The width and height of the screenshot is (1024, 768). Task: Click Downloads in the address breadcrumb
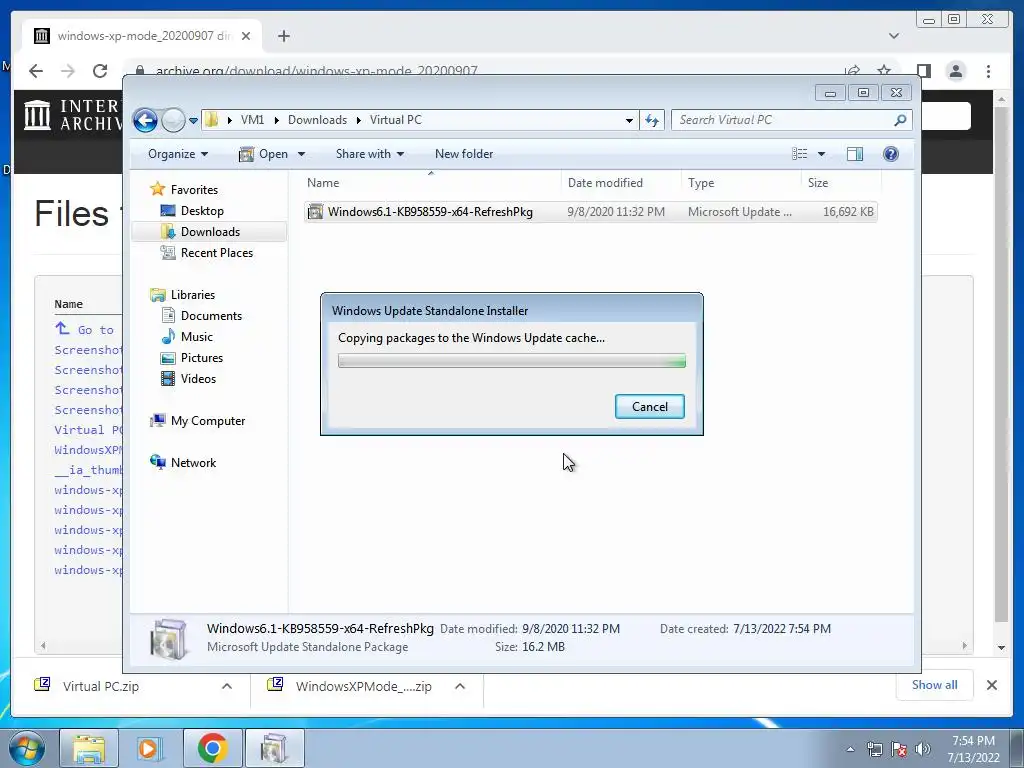click(317, 120)
